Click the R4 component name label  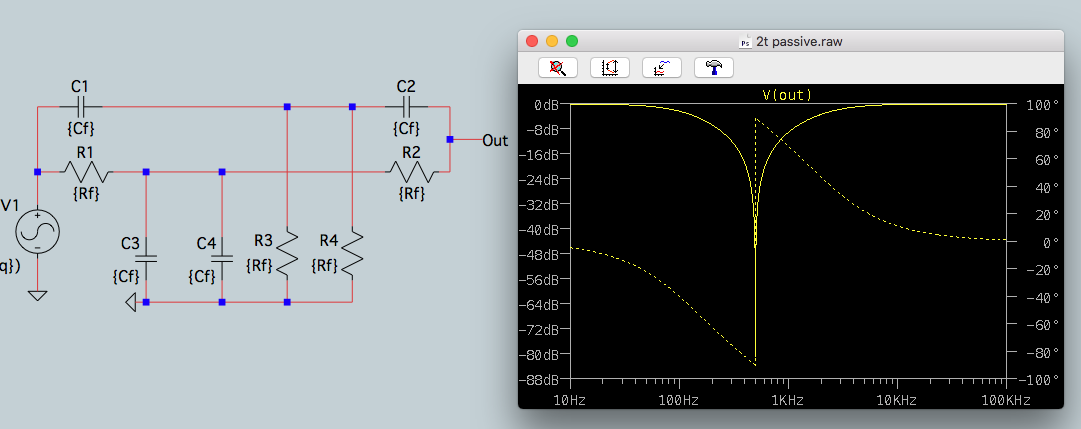coord(329,240)
